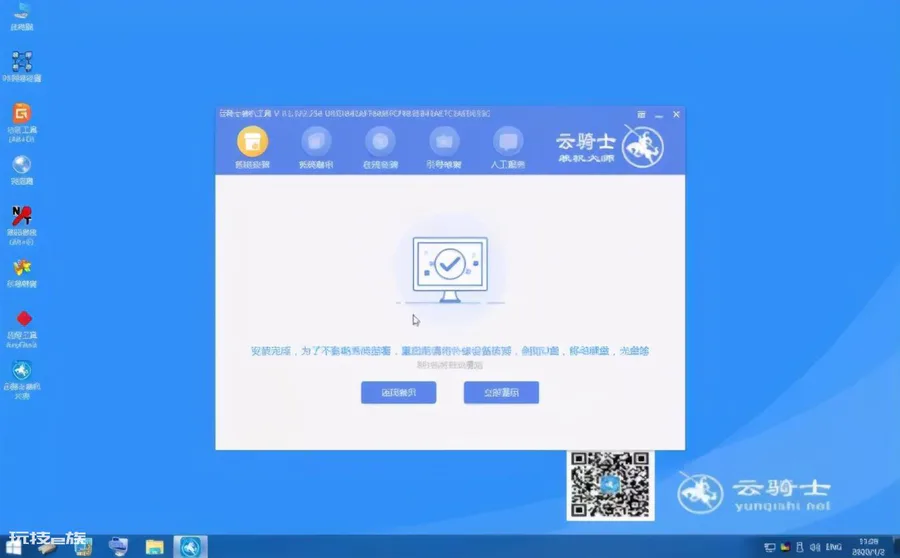Click the ENG input language indicator

pos(833,547)
